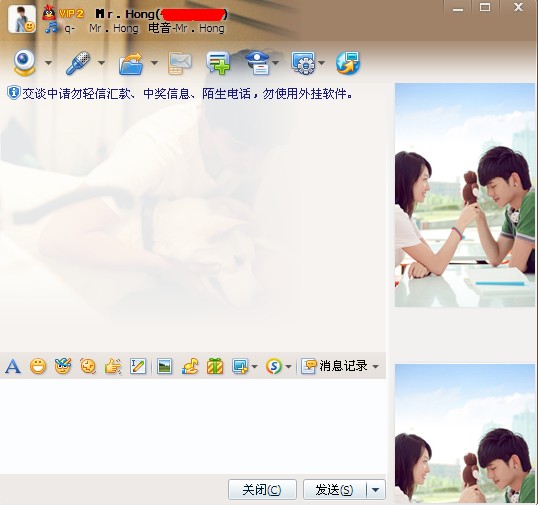Expand screen capture options arrow
Screen dimensions: 538x505
tap(254, 367)
